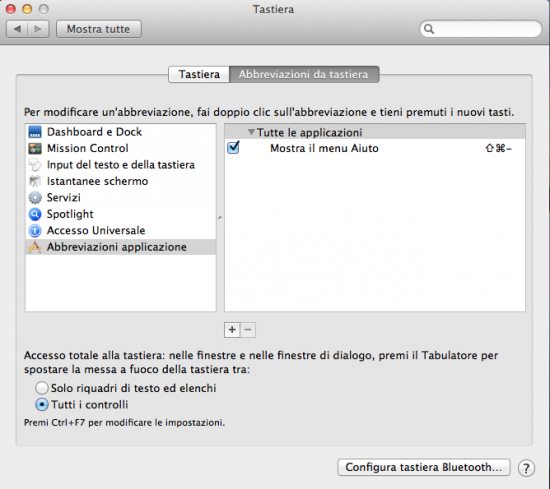Image resolution: width=550 pixels, height=489 pixels.
Task: Go back with the left arrow button
Action: coord(17,29)
